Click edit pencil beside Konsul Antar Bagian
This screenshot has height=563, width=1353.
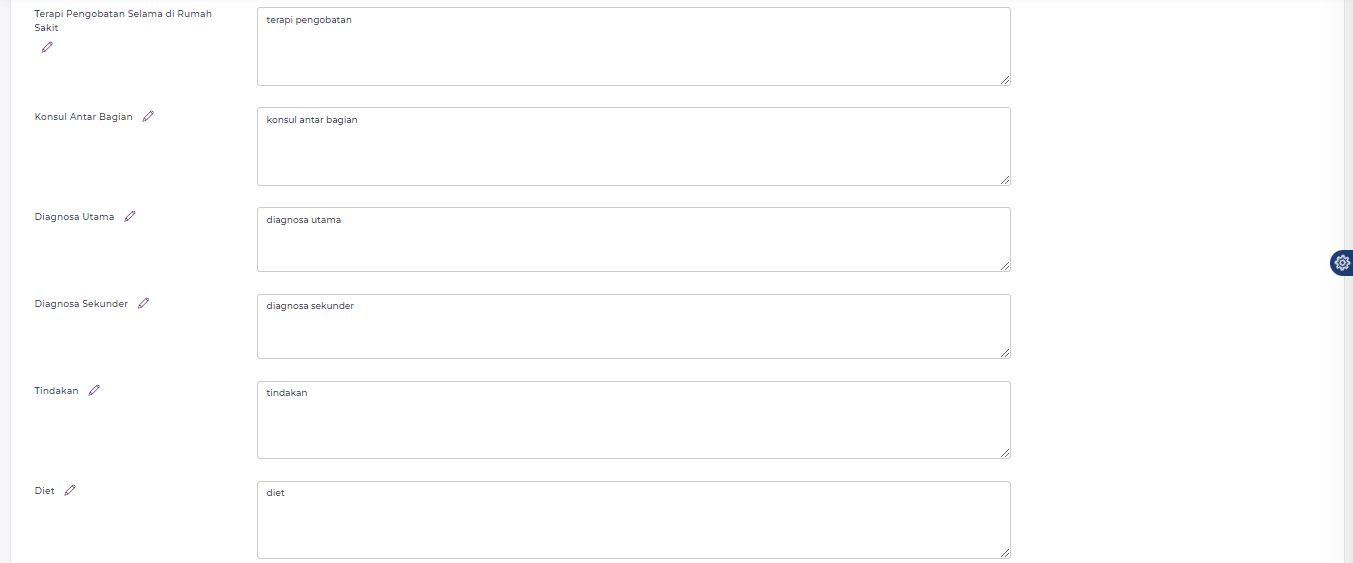coord(148,116)
